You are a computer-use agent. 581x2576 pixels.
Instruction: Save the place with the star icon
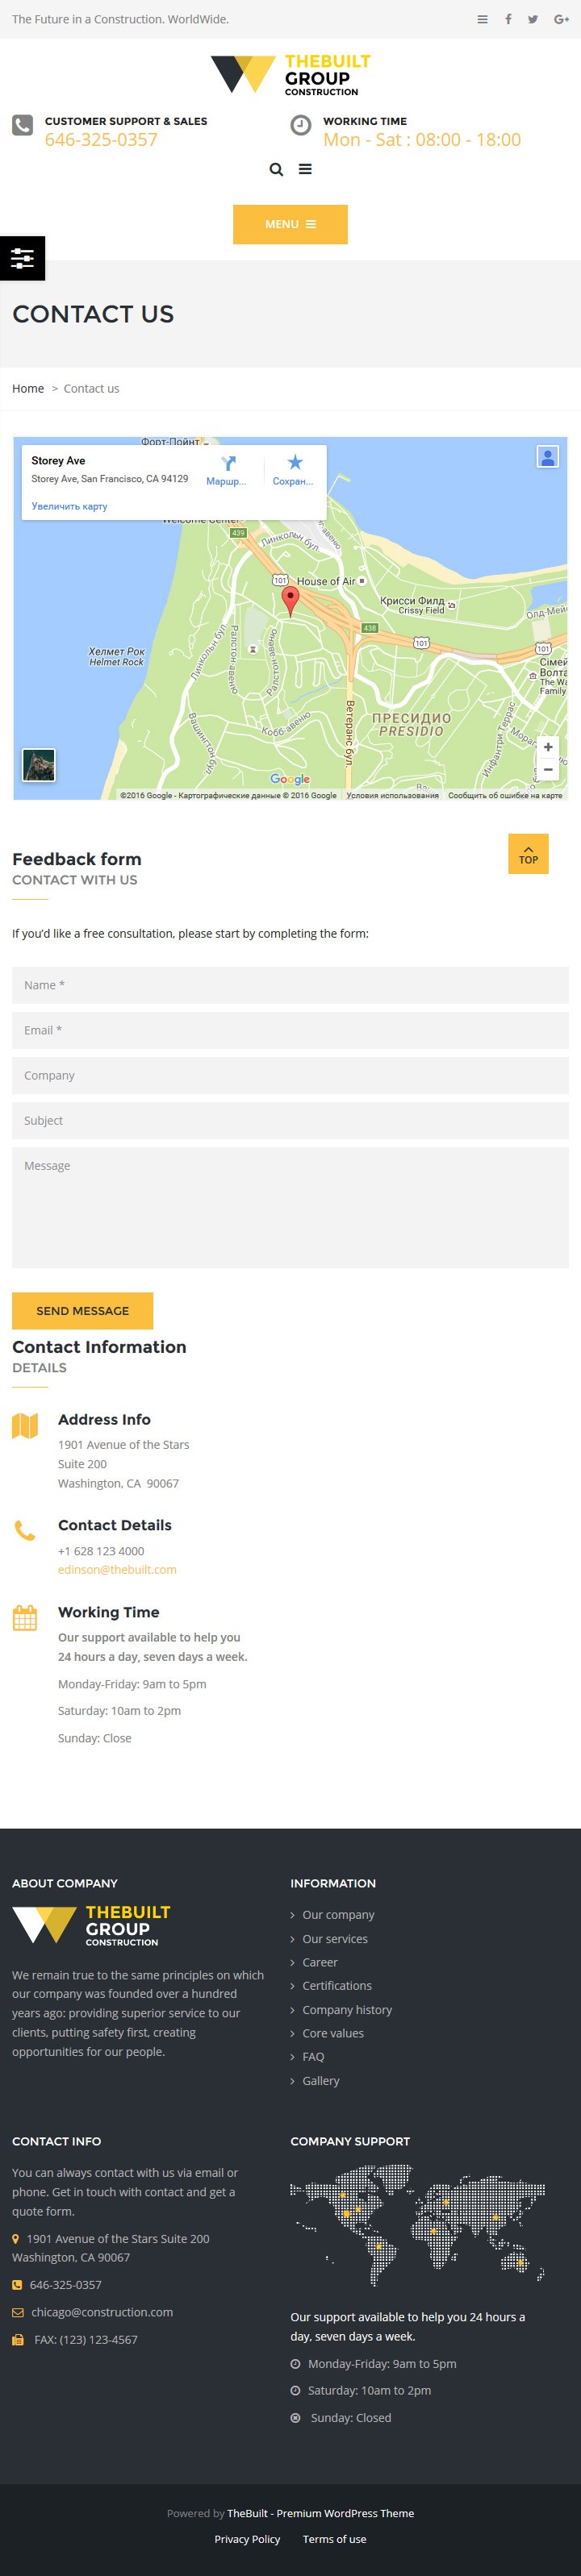pyautogui.click(x=295, y=462)
